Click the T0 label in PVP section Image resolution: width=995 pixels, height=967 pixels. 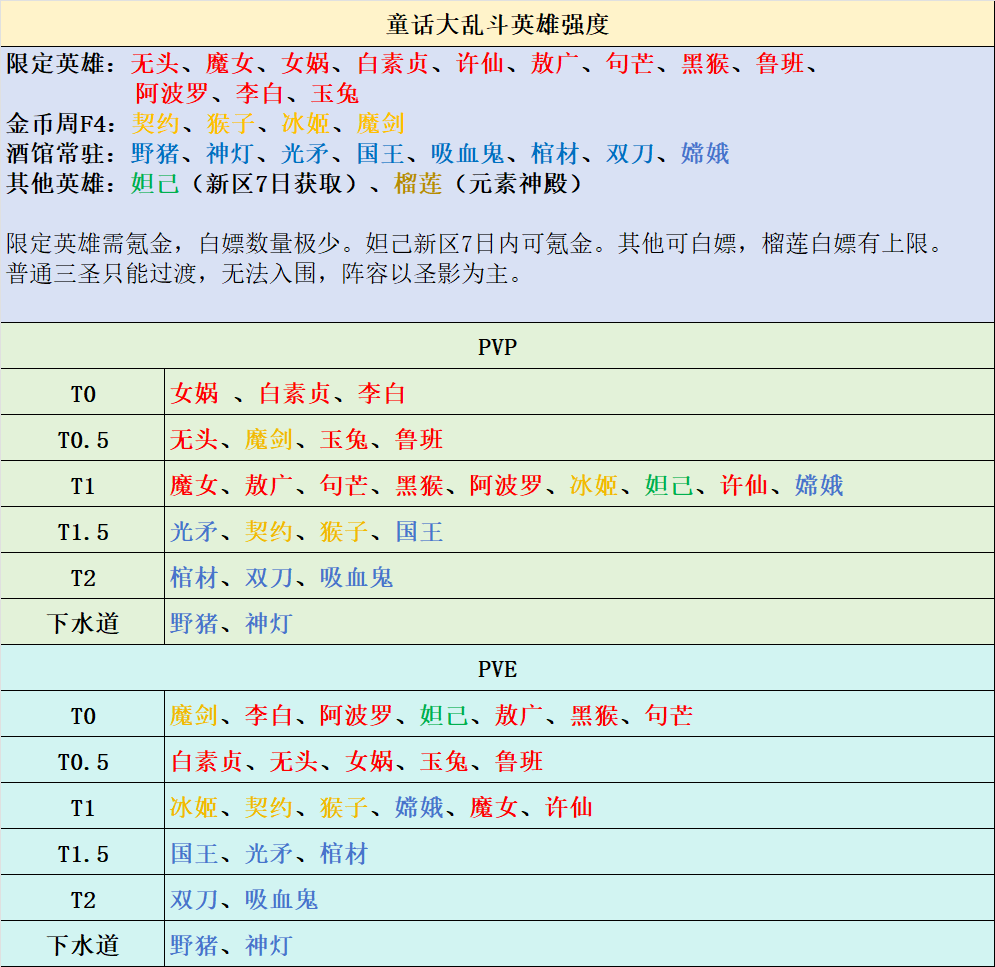tap(83, 394)
